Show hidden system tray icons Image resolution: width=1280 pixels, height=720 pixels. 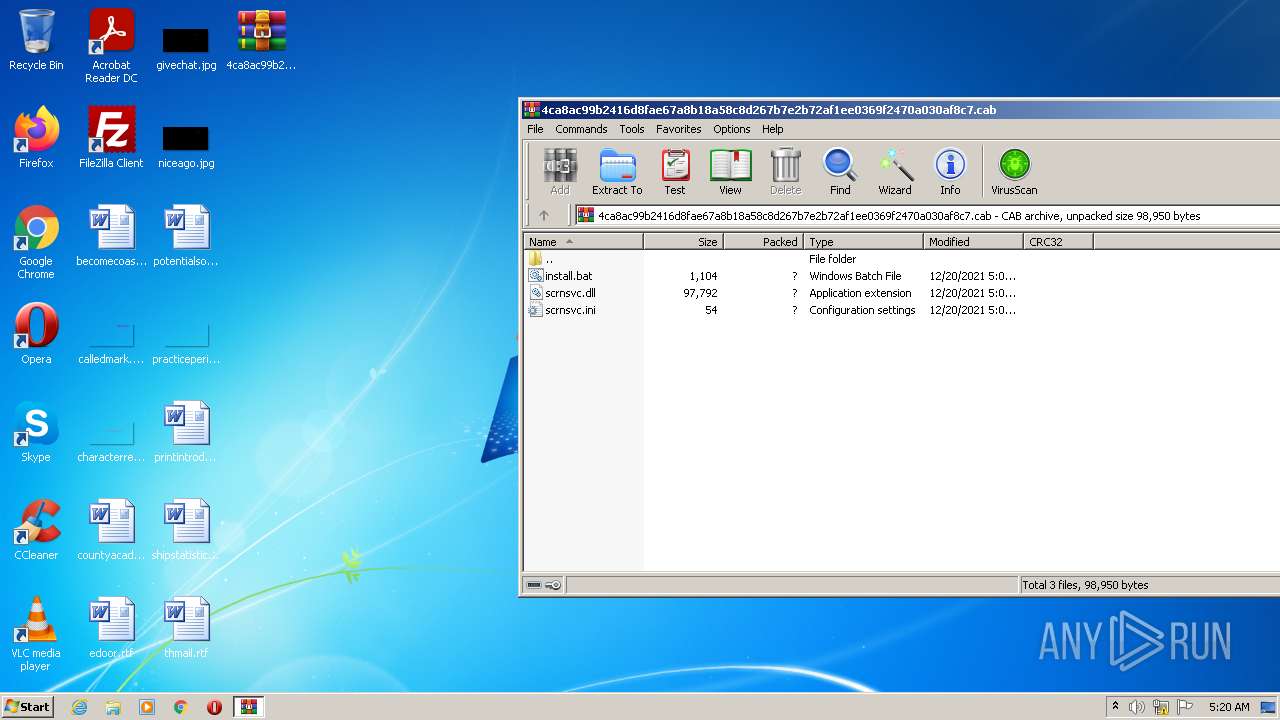[1116, 707]
